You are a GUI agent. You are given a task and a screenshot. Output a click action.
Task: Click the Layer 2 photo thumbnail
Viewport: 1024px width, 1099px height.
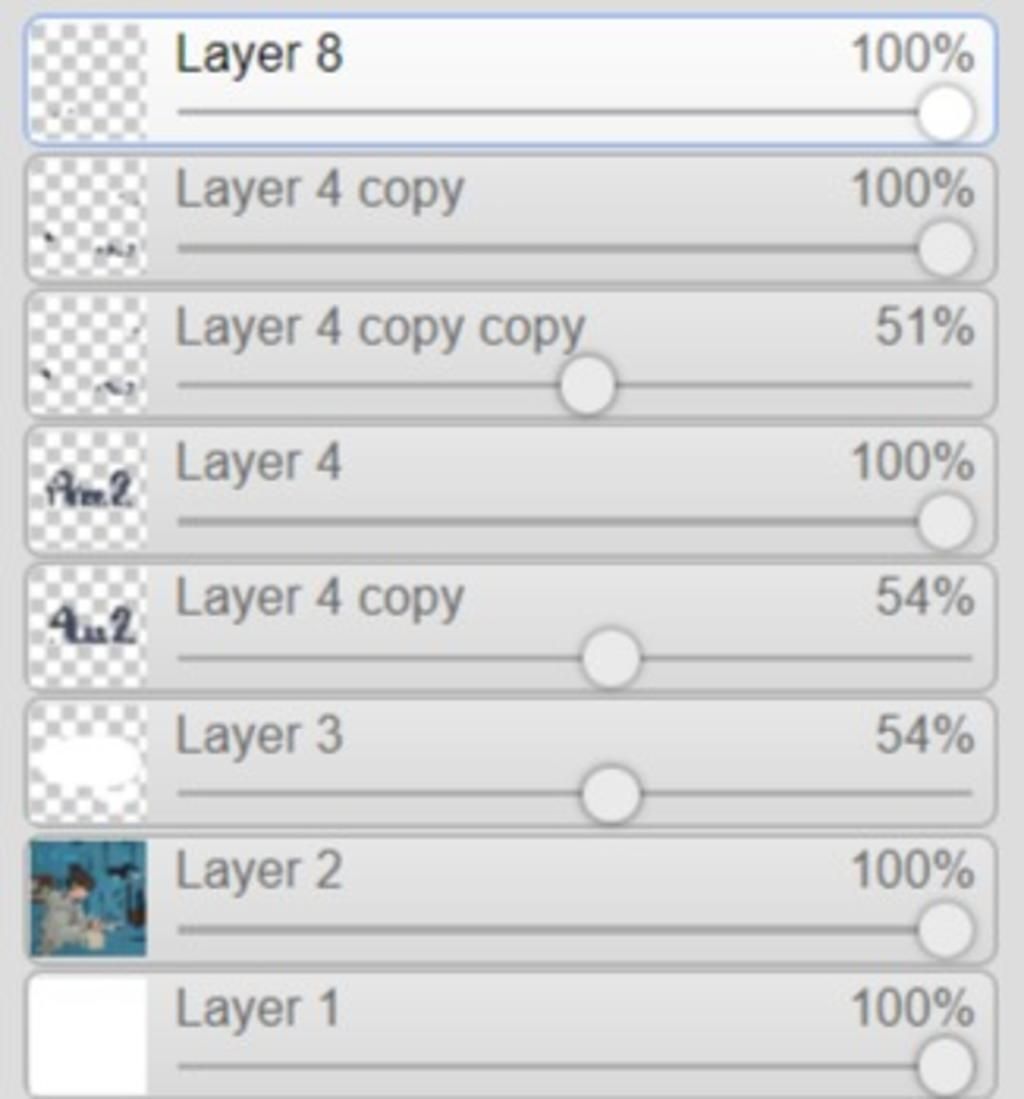88,899
